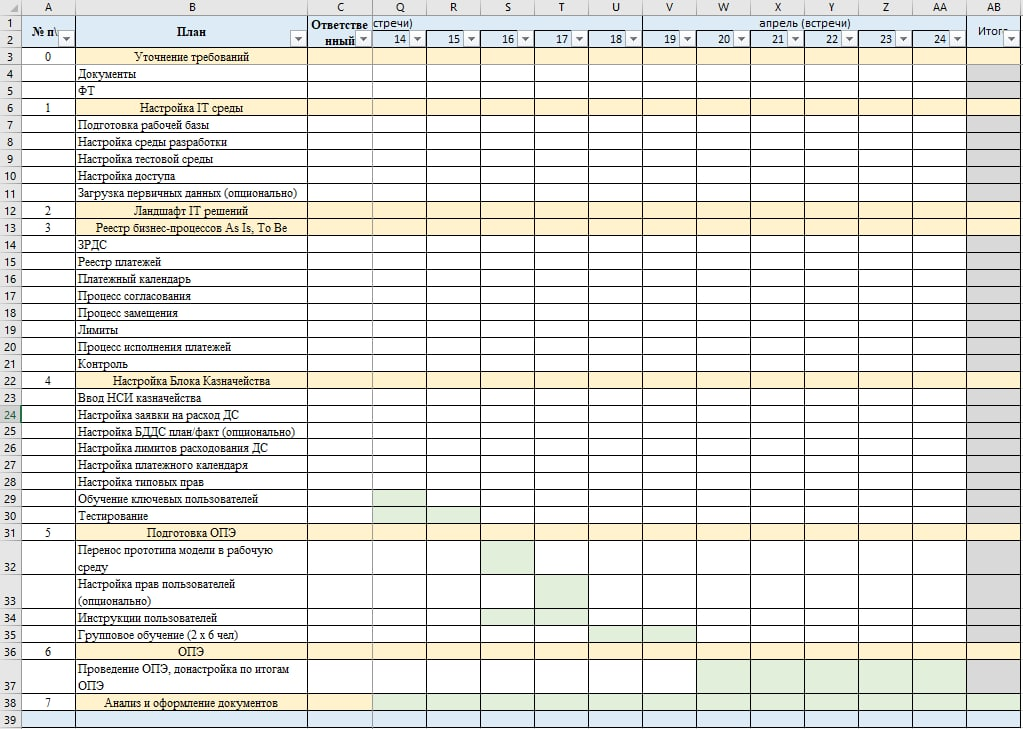The width and height of the screenshot is (1023, 729).
Task: Open filter arrow for day 14 column
Action: [x=418, y=39]
